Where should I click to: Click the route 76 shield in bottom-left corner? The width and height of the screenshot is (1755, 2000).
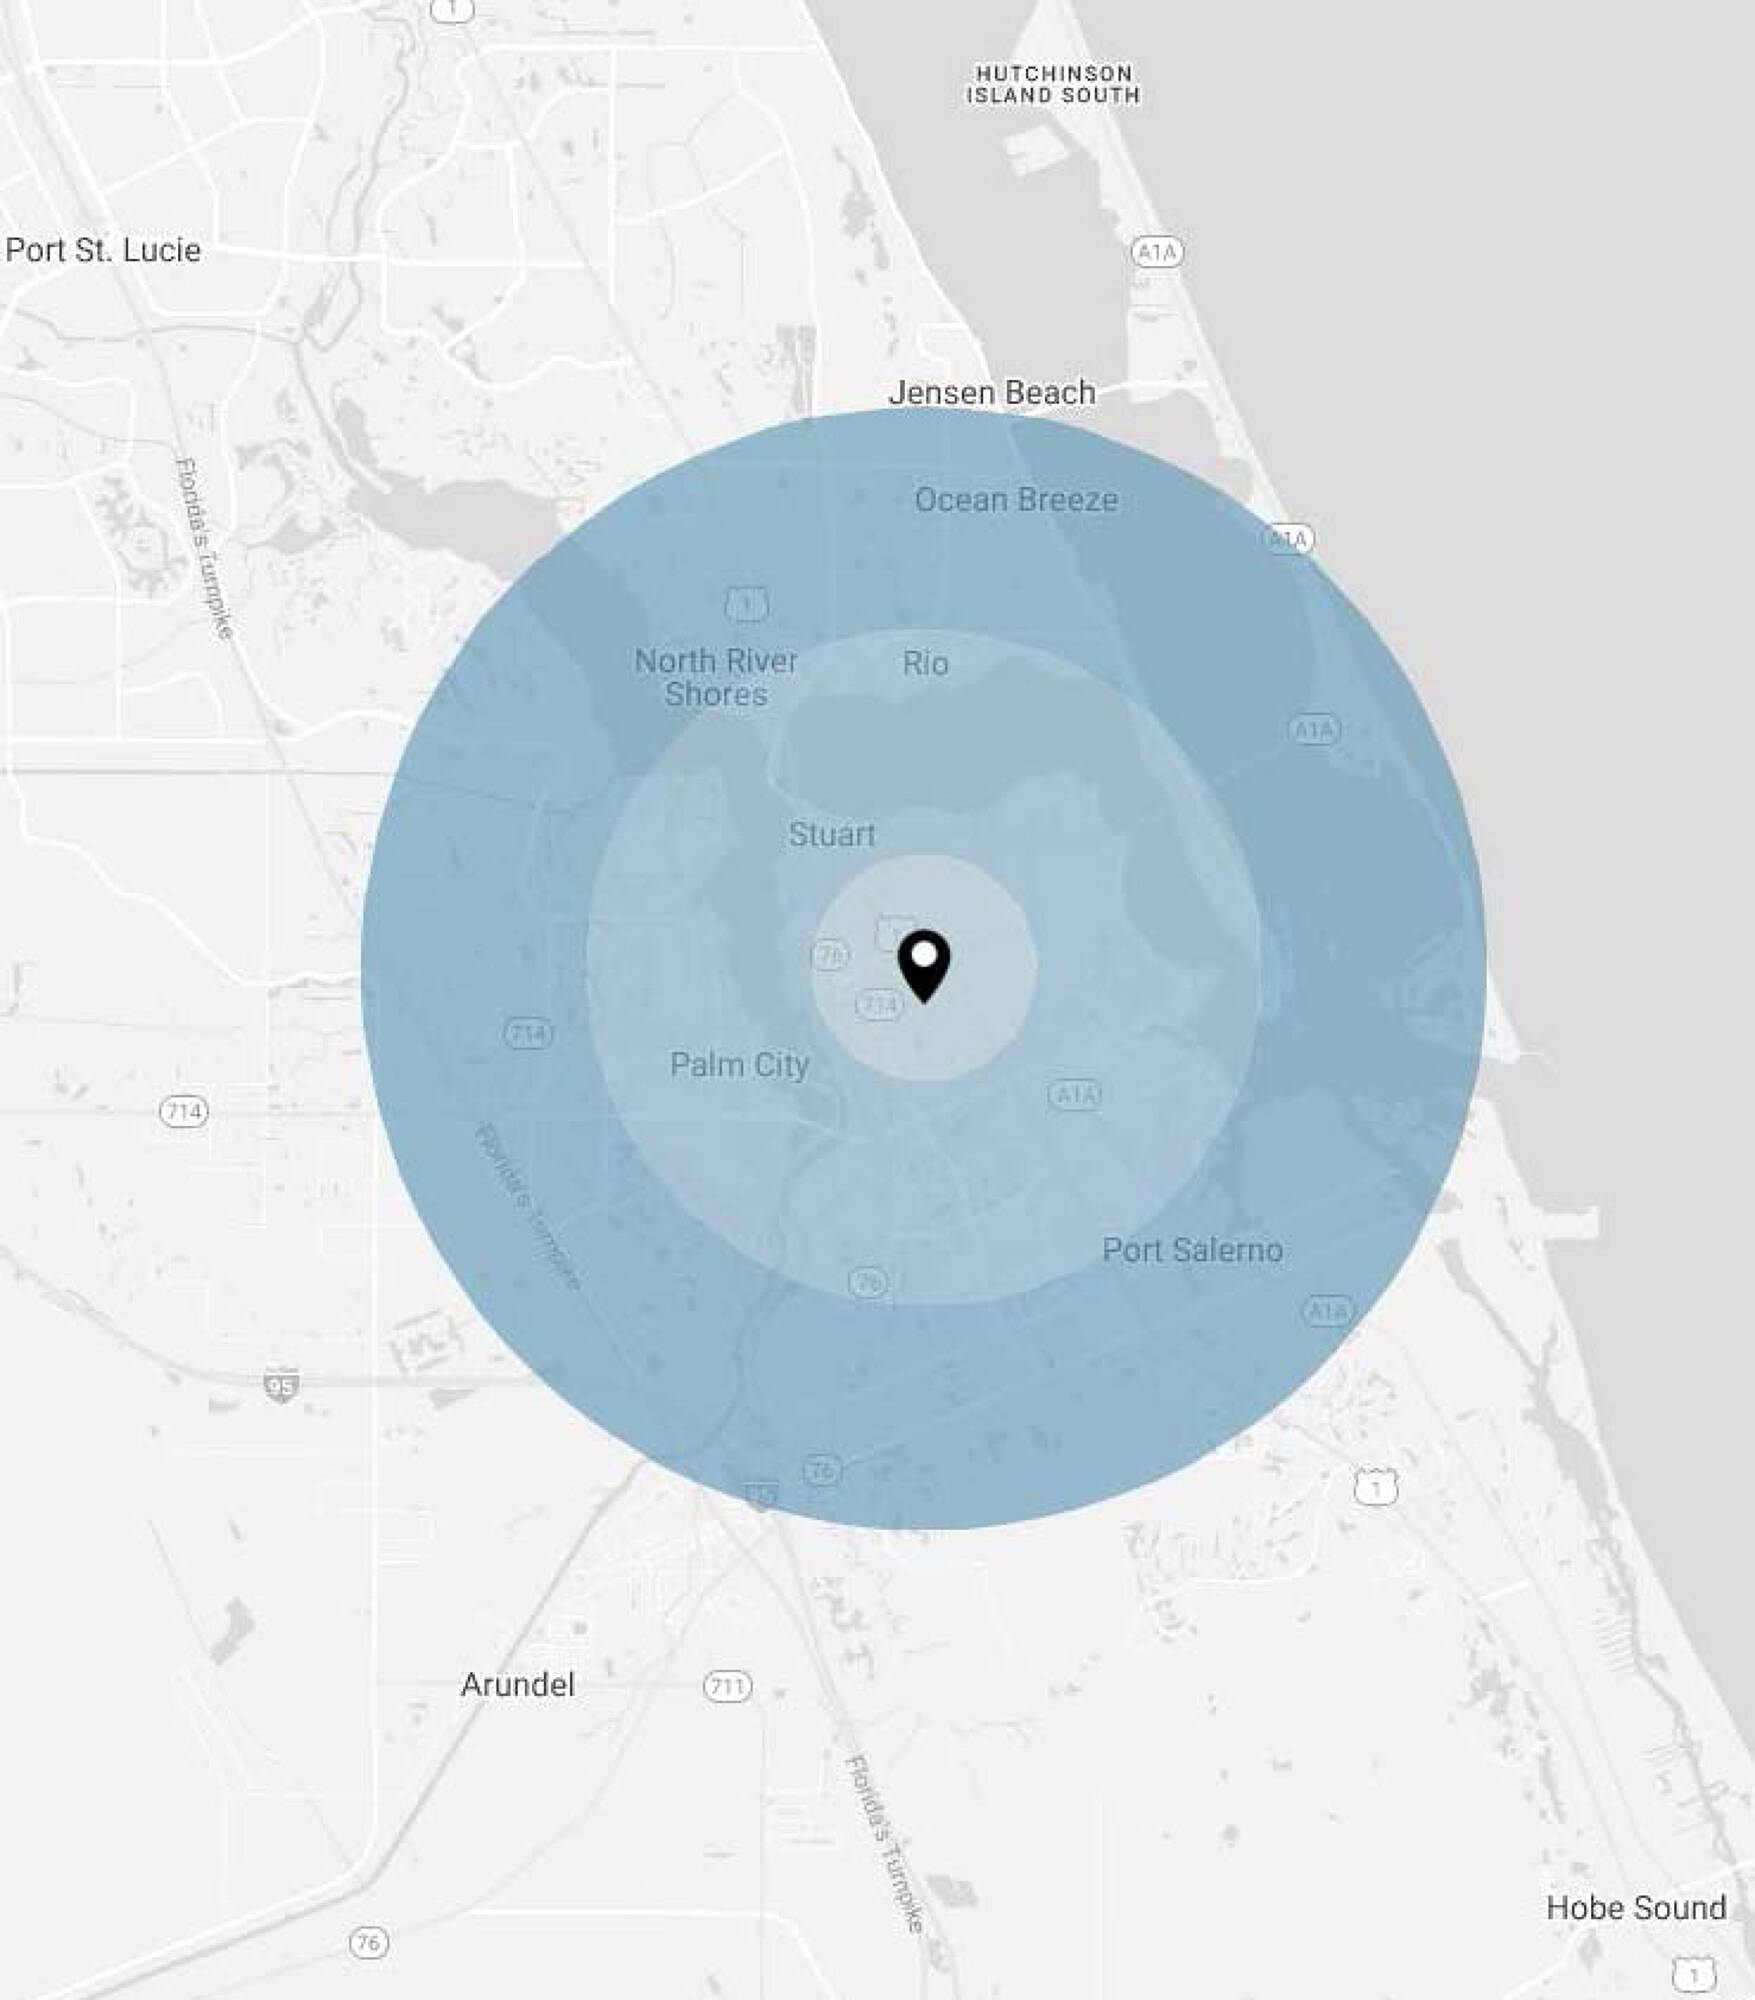click(x=369, y=1942)
